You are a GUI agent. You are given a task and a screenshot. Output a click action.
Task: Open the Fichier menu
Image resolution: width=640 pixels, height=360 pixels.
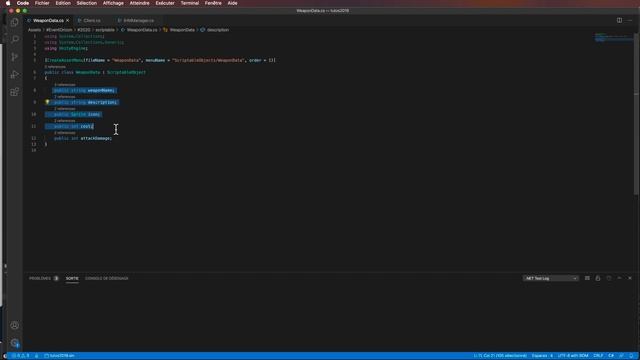pyautogui.click(x=42, y=3)
